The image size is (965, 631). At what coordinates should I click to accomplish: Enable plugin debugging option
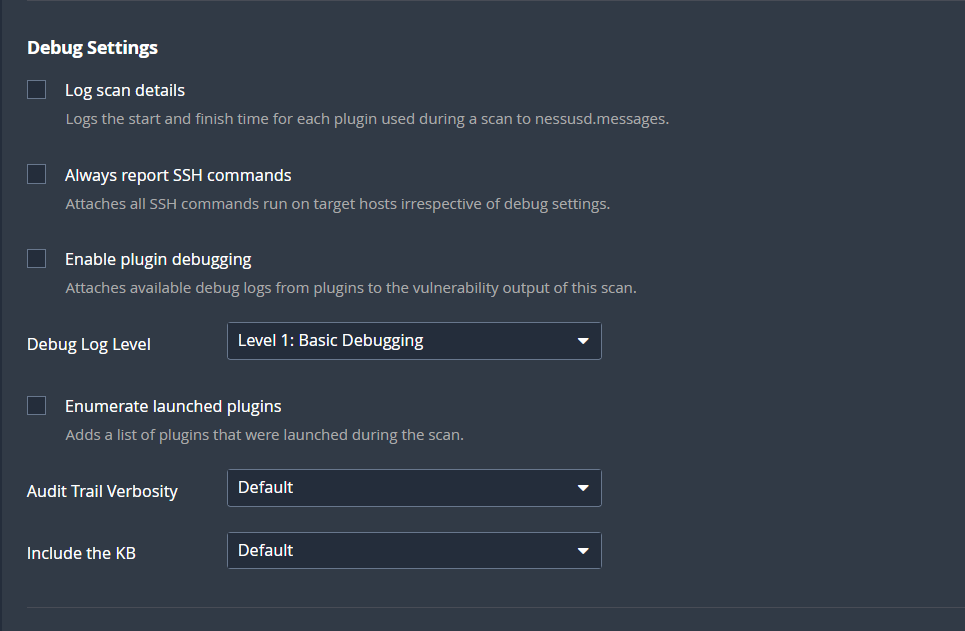36,258
